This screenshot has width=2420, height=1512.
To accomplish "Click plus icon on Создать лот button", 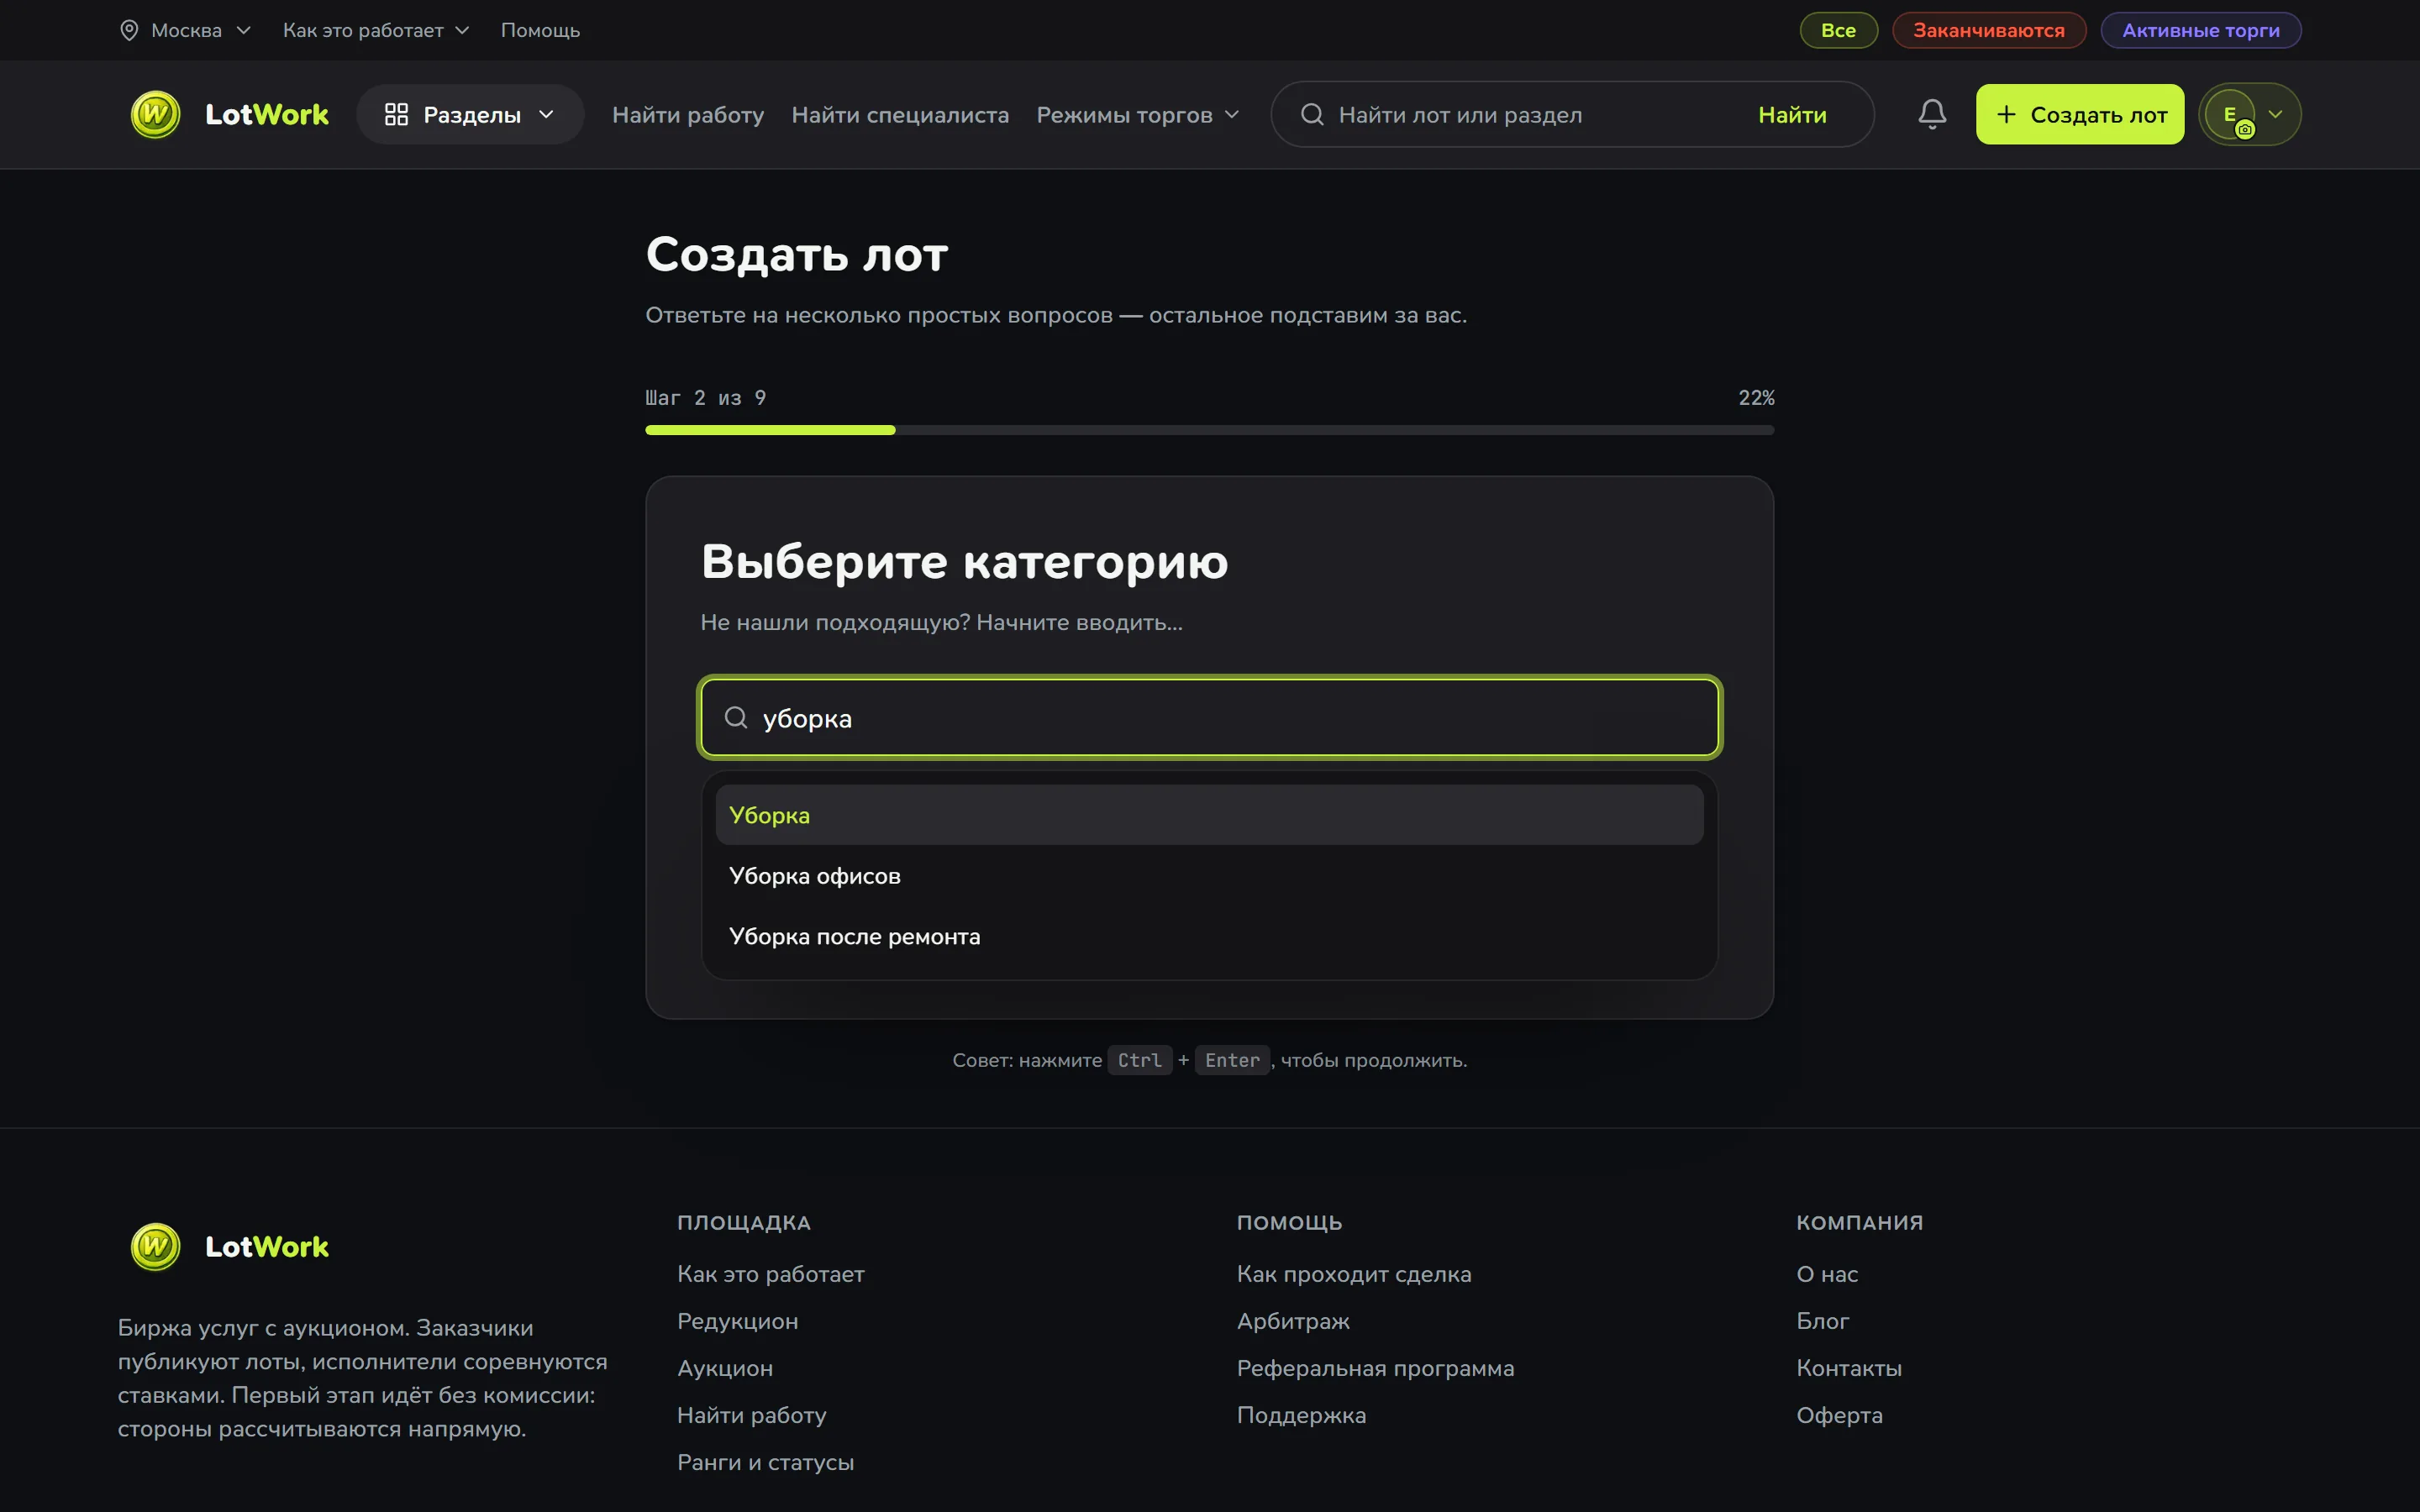I will 2006,114.
